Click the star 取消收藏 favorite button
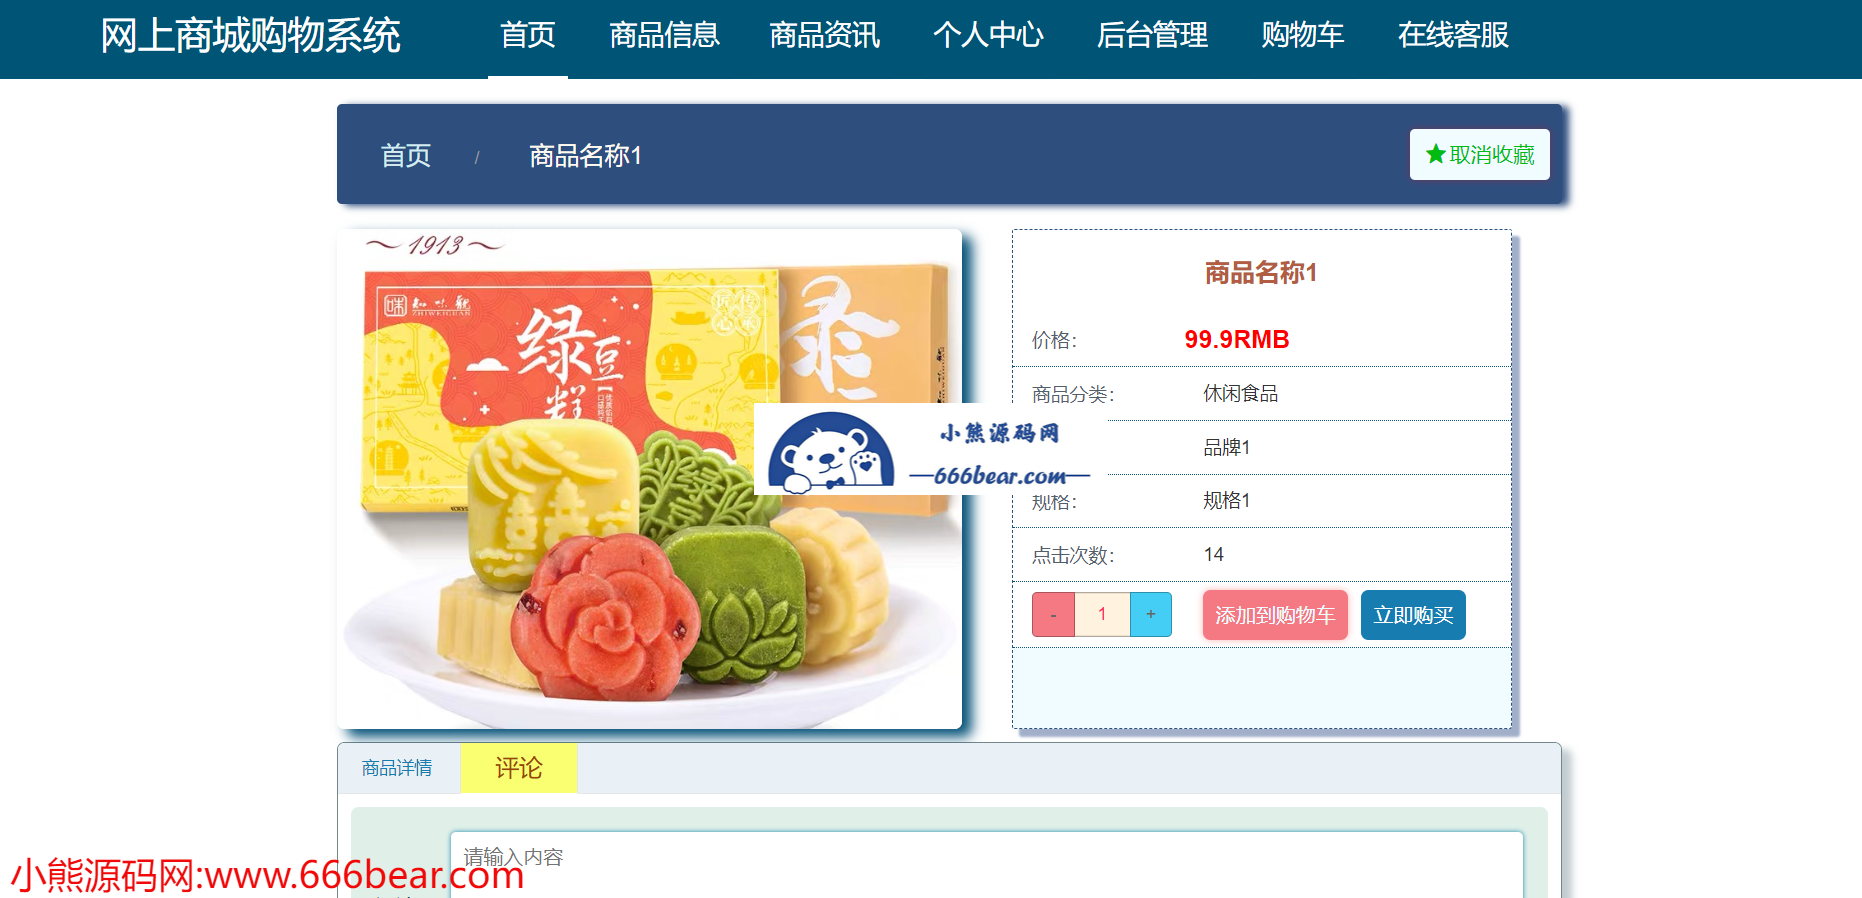 tap(1479, 155)
